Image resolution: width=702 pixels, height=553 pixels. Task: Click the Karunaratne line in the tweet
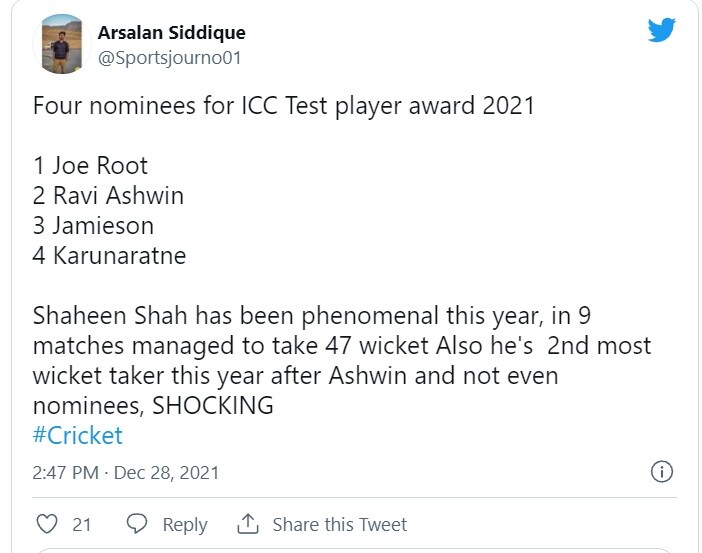click(109, 255)
